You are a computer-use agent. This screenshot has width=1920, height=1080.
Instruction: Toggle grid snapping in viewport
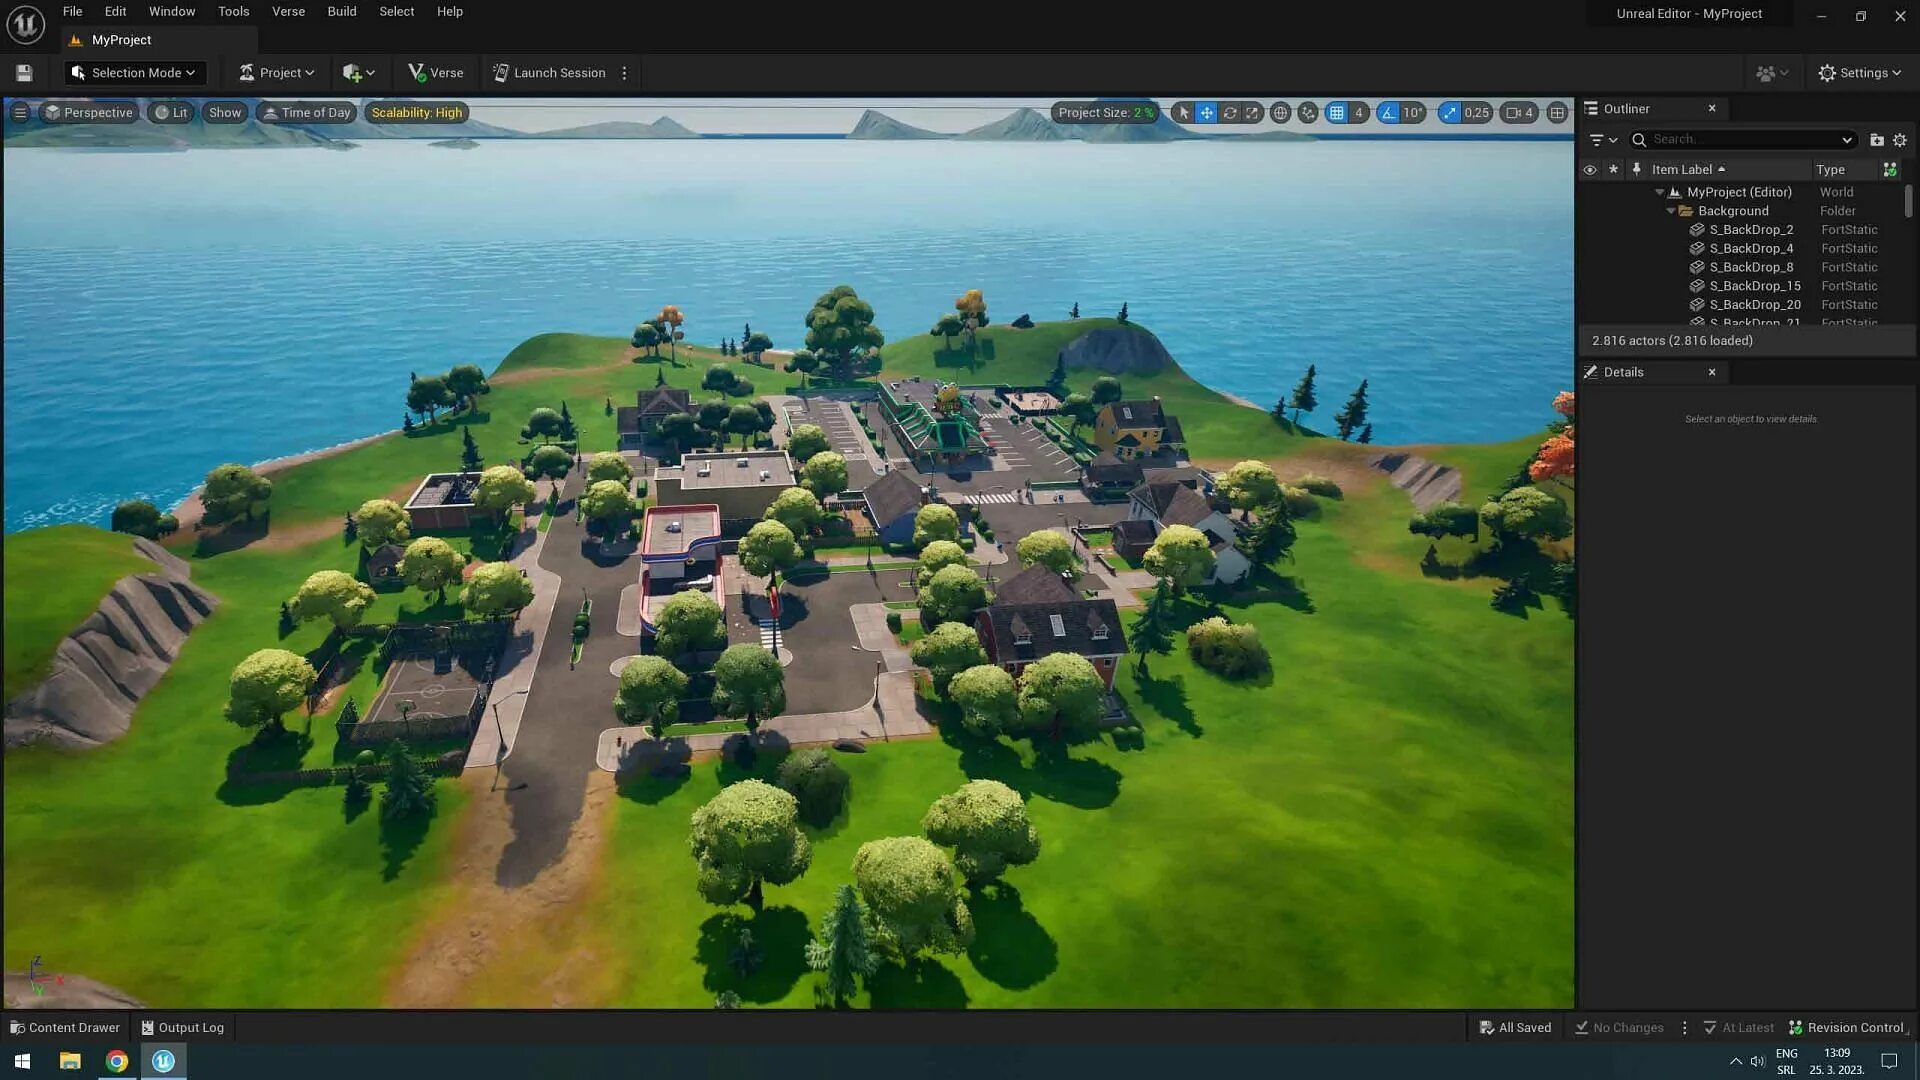coord(1336,113)
